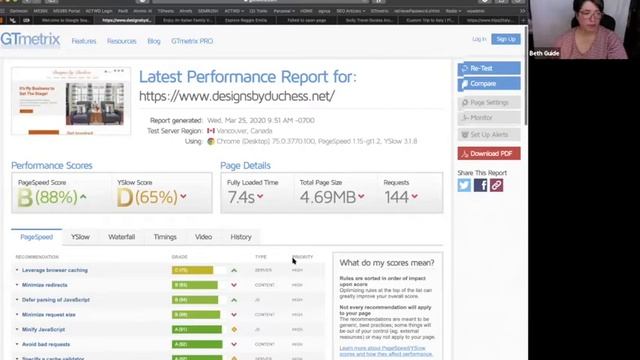This screenshot has width=640, height=360.
Task: Click the YSlow Score down arrow
Action: tap(183, 197)
